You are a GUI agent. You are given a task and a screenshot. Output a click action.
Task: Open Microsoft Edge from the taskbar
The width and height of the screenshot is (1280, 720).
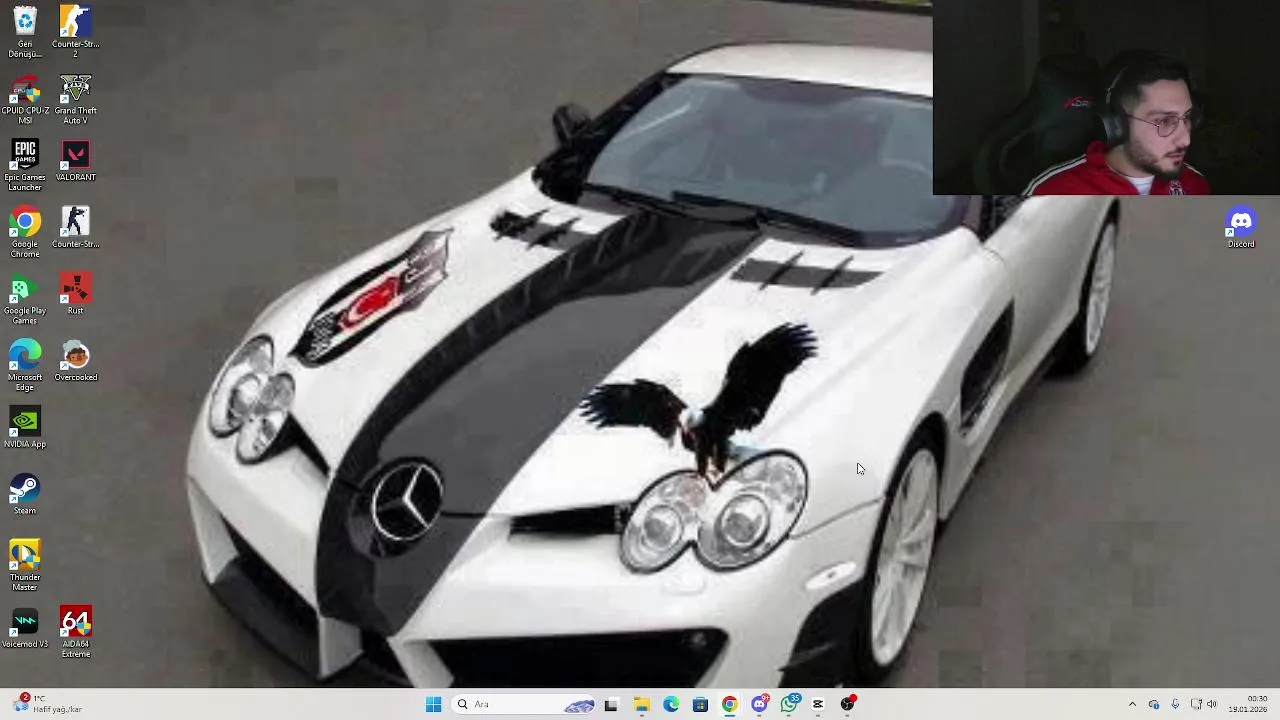[671, 704]
